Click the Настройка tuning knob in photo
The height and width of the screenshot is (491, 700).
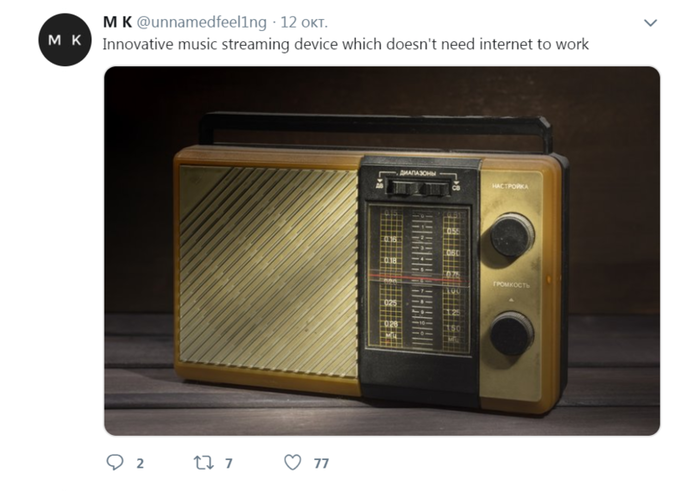point(512,236)
